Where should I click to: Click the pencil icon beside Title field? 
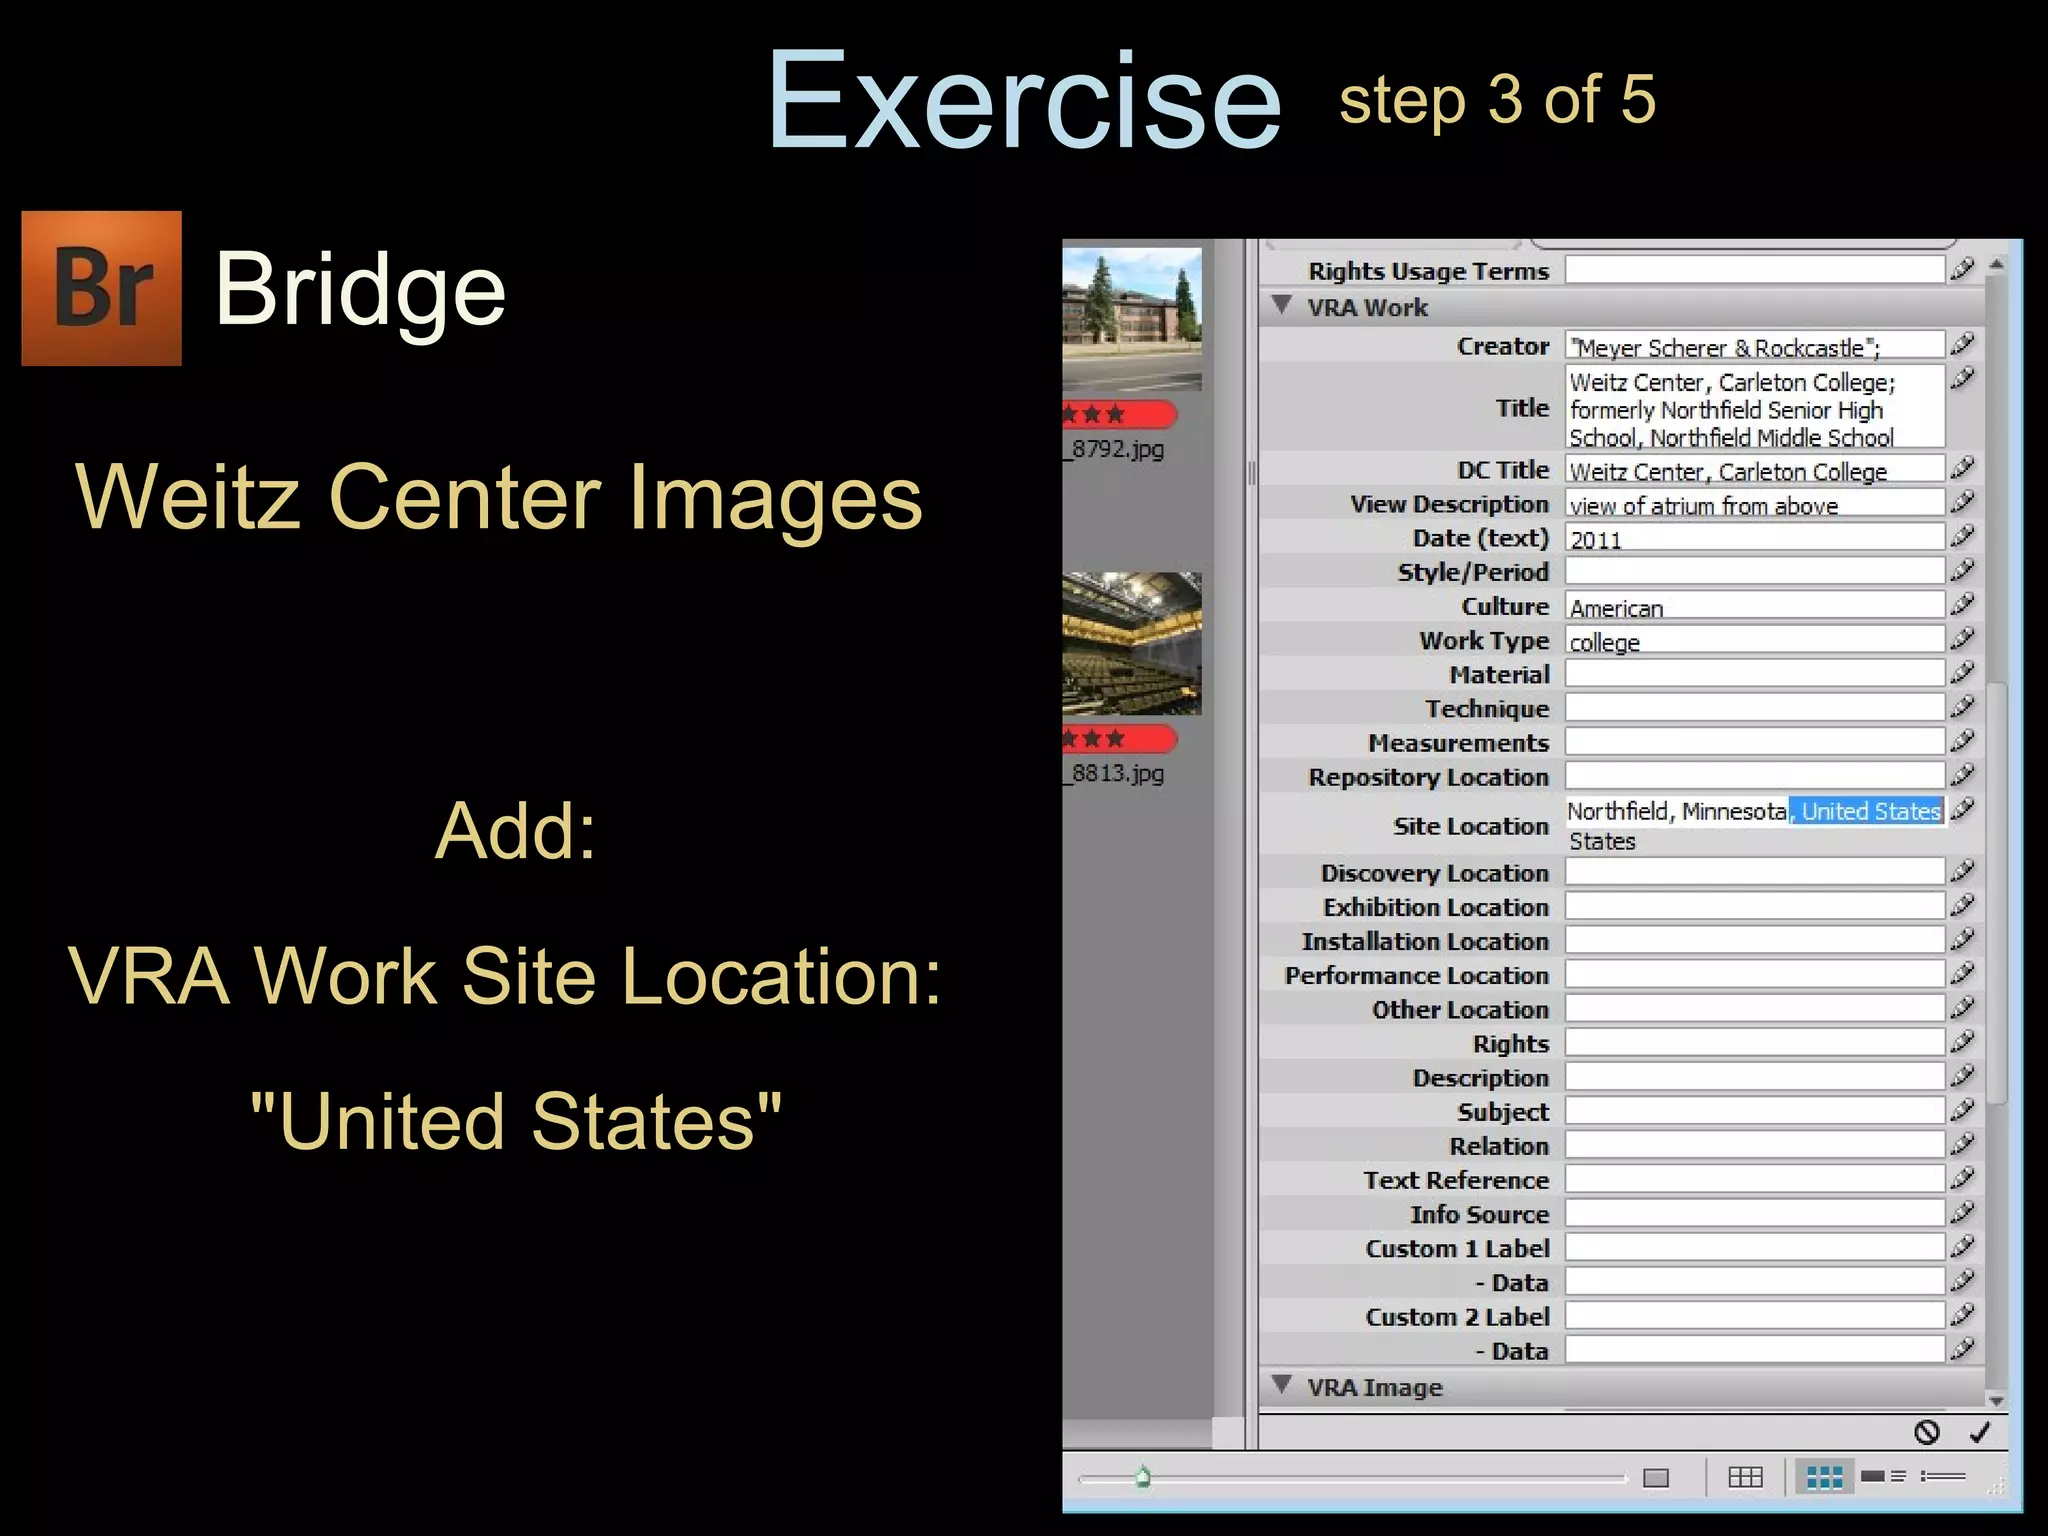tap(1963, 378)
